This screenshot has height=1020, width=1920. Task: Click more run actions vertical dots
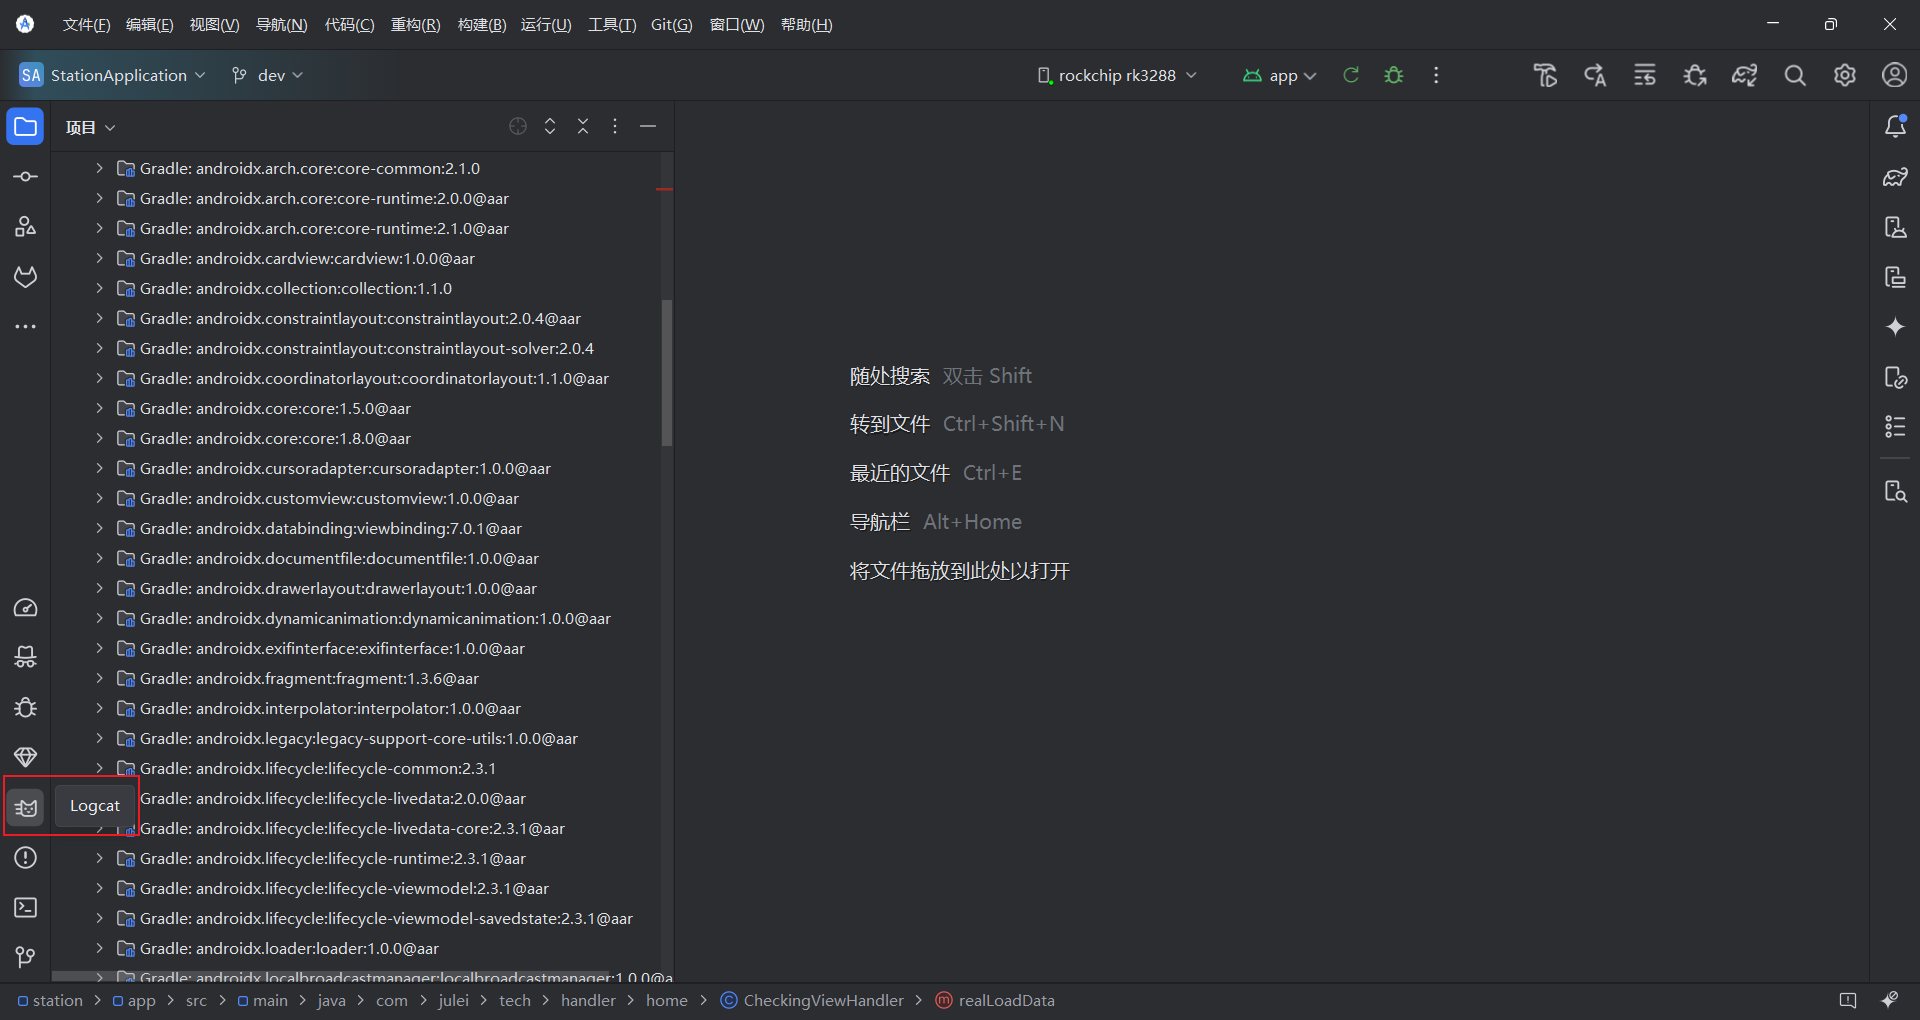point(1436,75)
